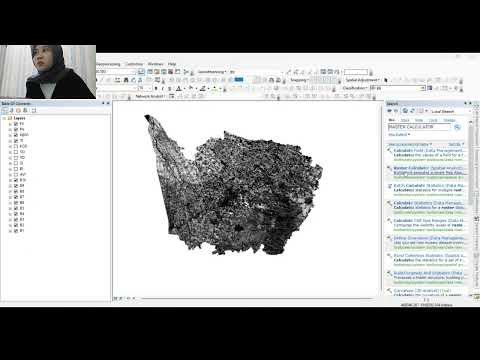Open Calculate Field (Data Management) result
This screenshot has height=360, width=480.
click(x=428, y=151)
